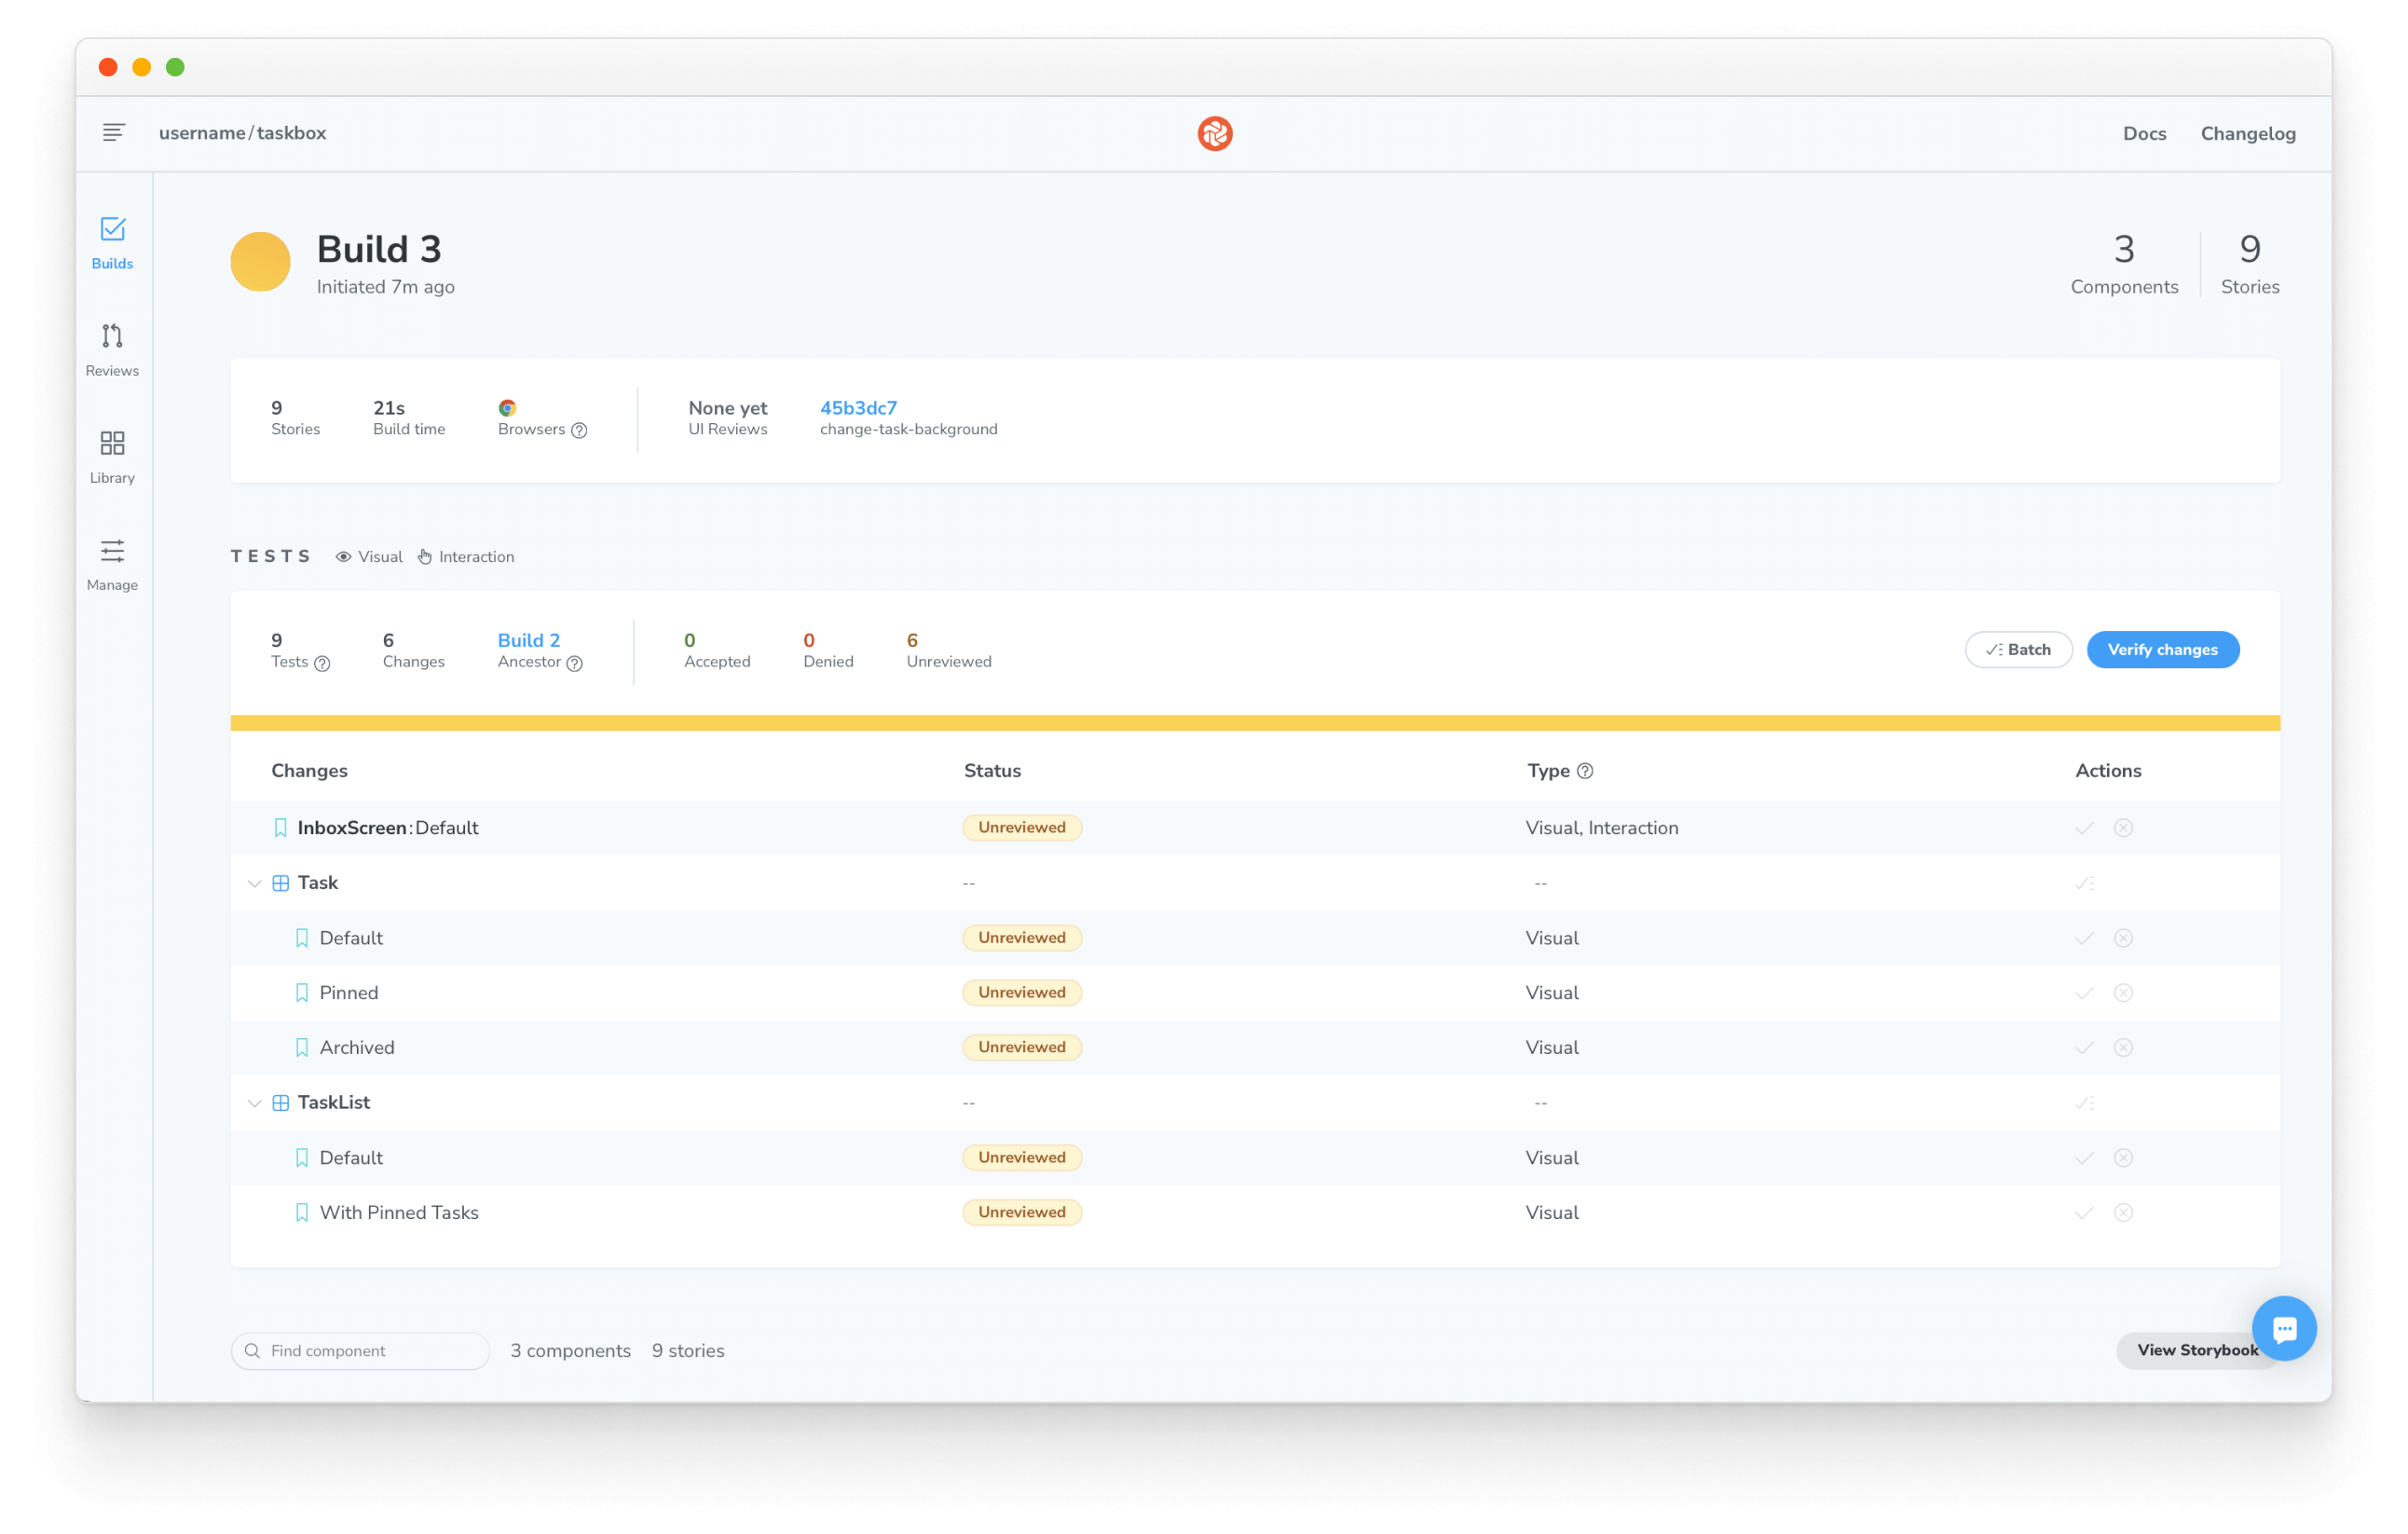Click Find component input field
The image size is (2408, 1534).
pyautogui.click(x=360, y=1349)
